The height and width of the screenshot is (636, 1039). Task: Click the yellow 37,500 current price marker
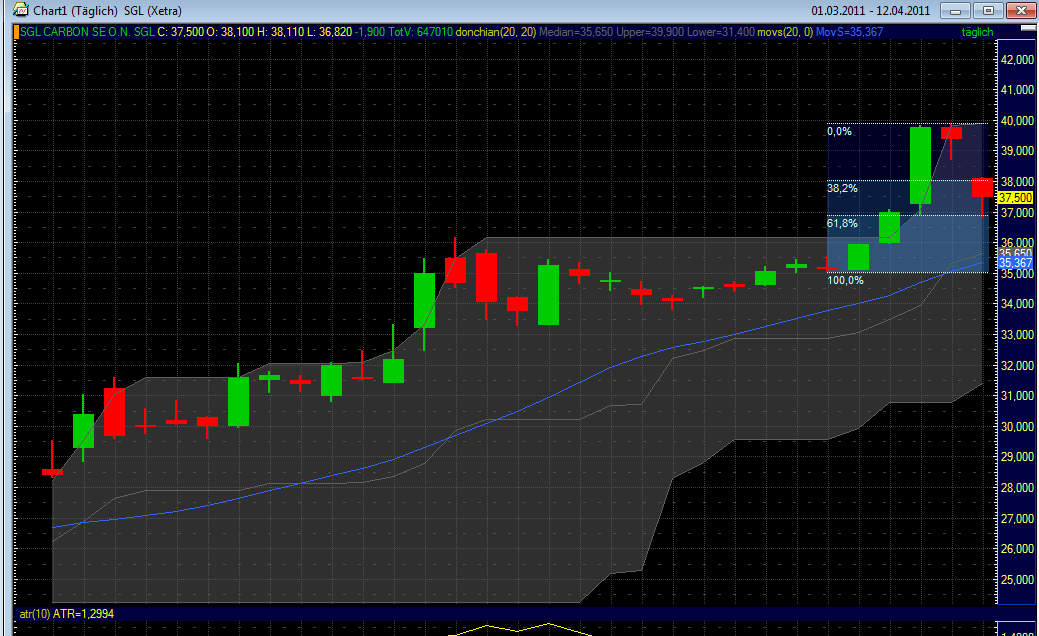[1015, 198]
